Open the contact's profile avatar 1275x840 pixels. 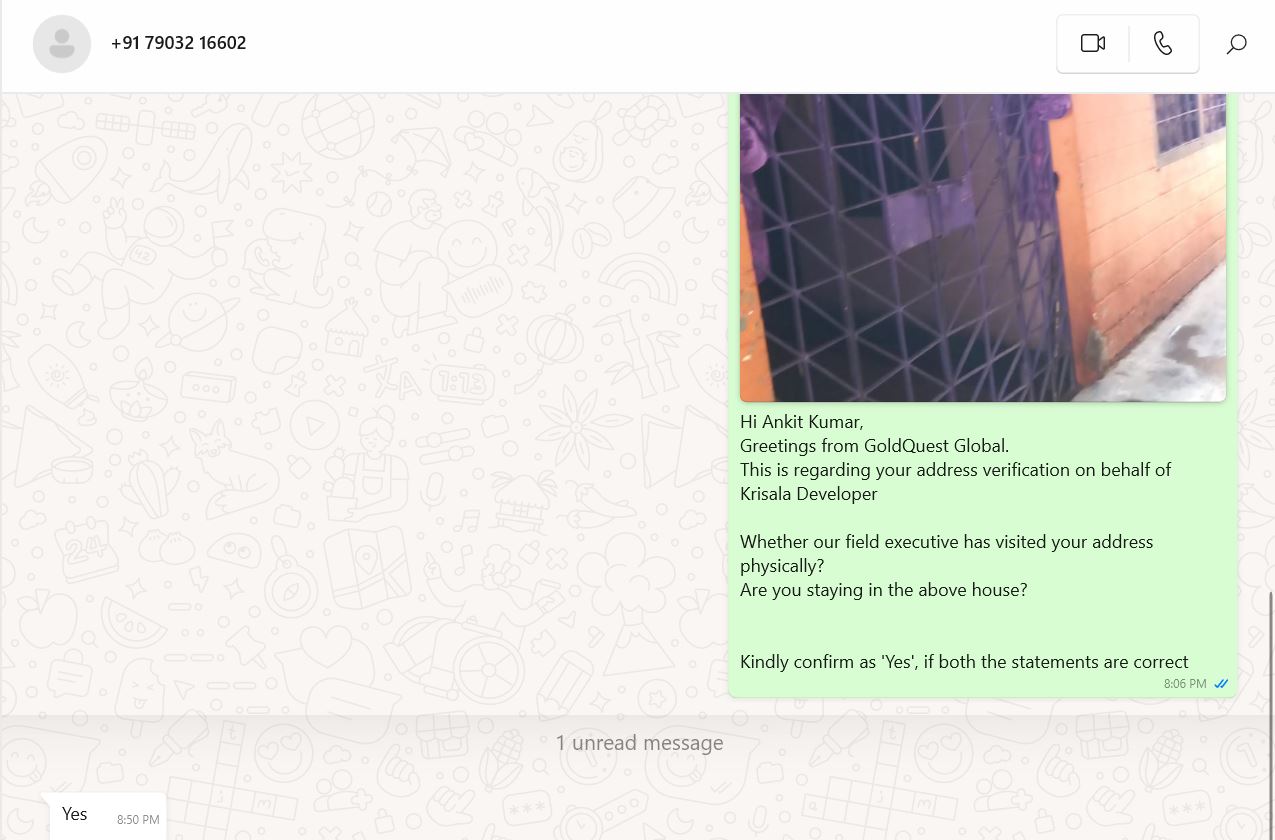click(62, 44)
